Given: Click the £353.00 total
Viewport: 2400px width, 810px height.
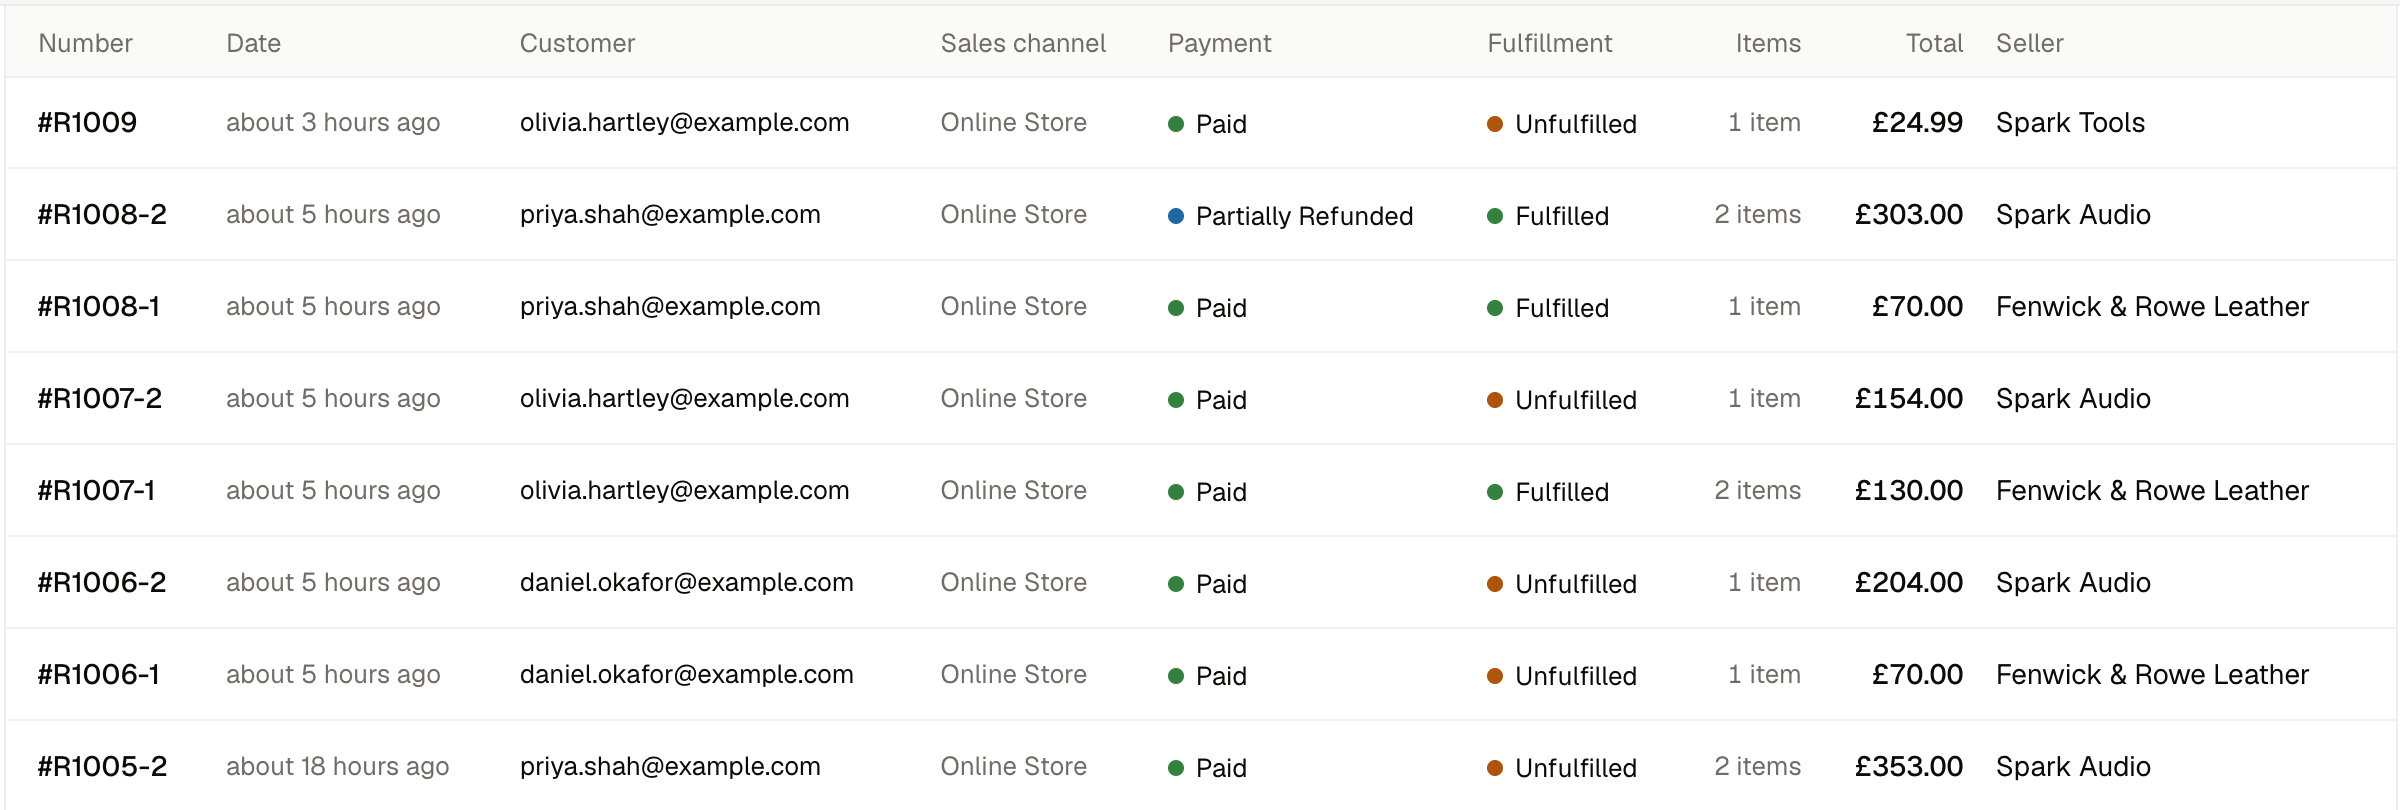Looking at the screenshot, I should 1909,767.
